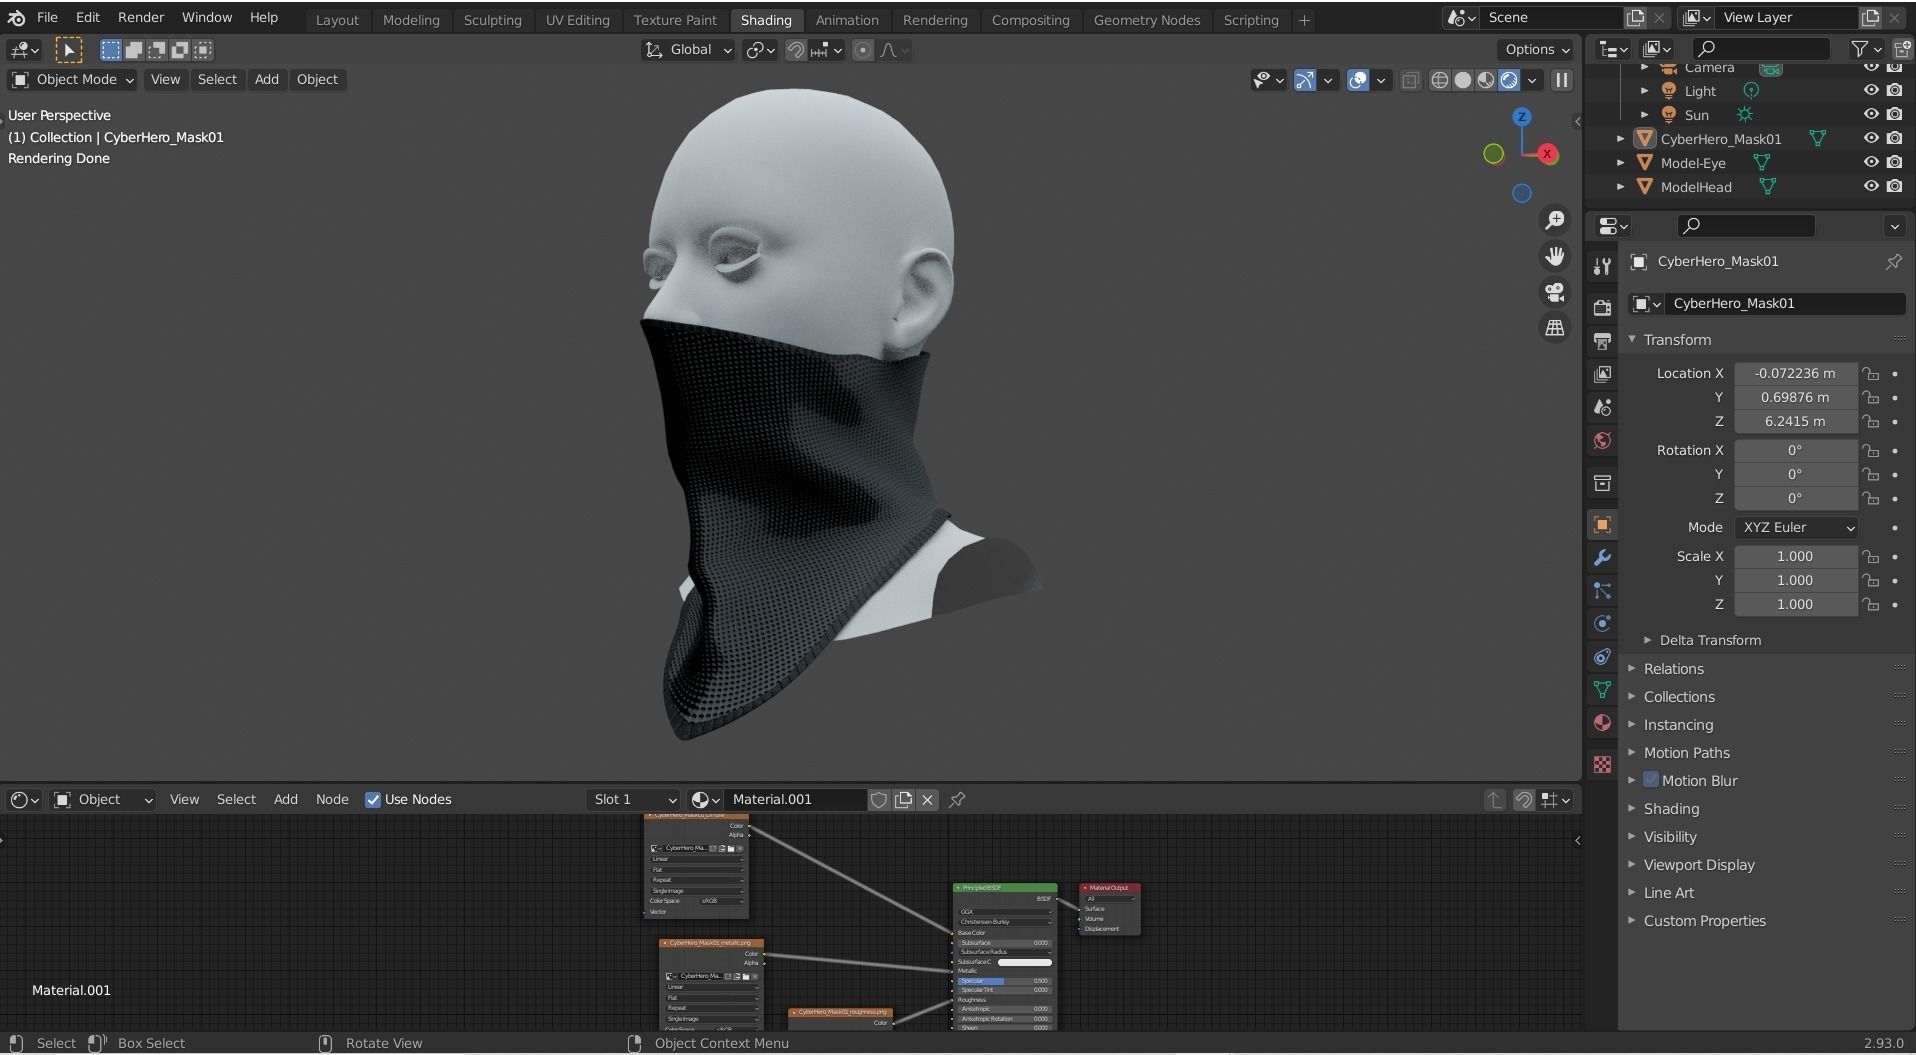Screen dimensions: 1916x1055
Task: Select wireframe viewport shading
Action: click(x=1439, y=80)
